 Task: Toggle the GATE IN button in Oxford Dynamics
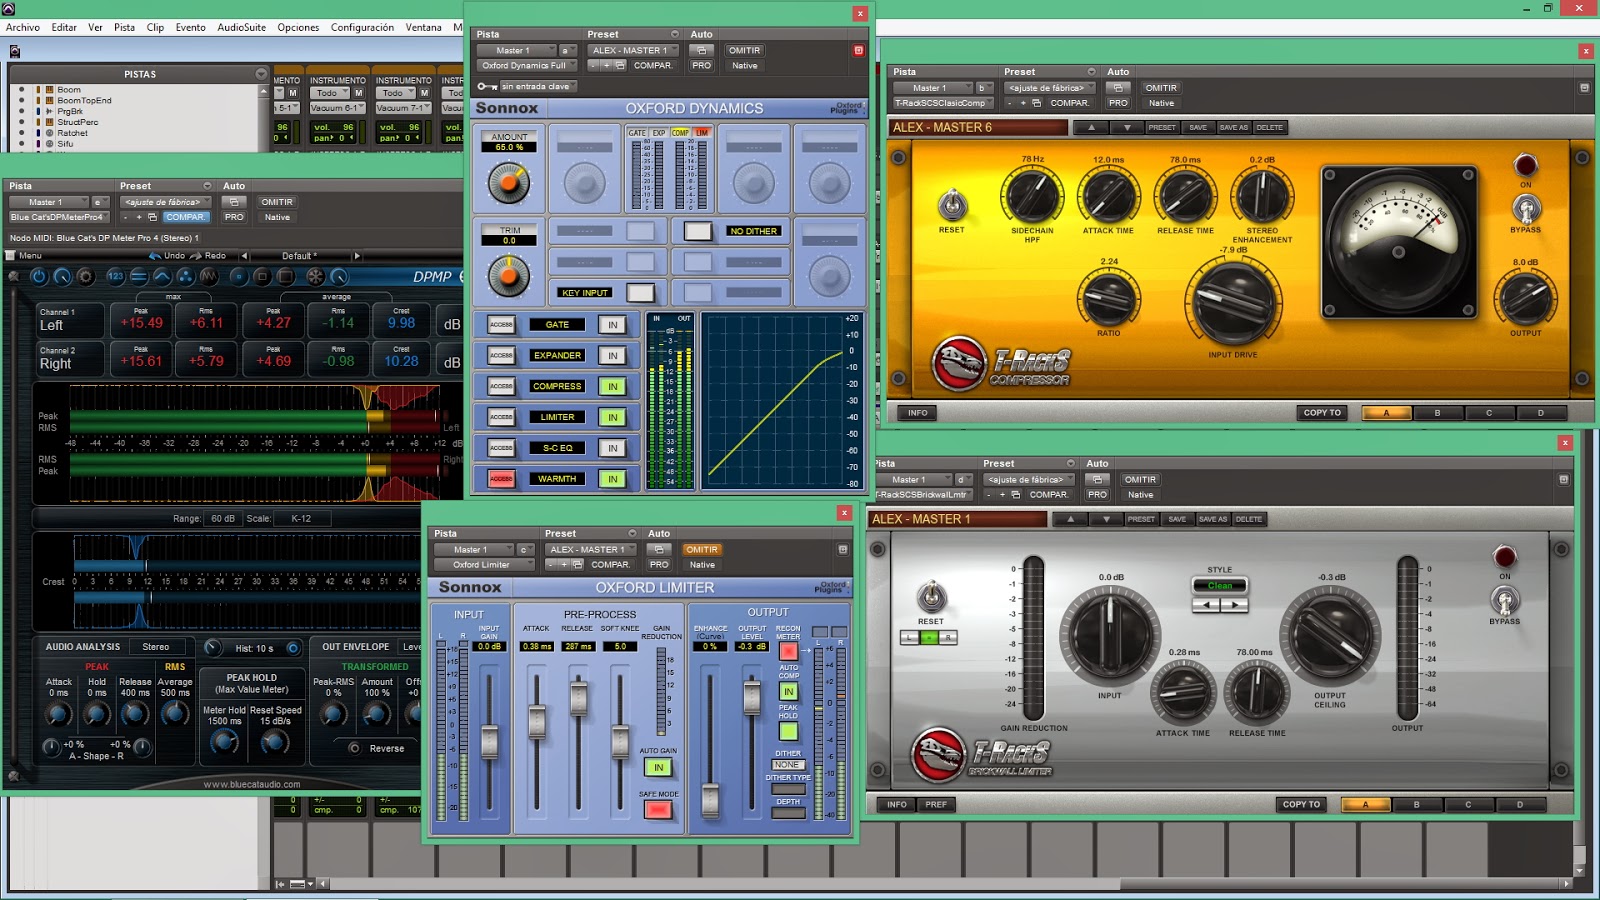click(612, 325)
